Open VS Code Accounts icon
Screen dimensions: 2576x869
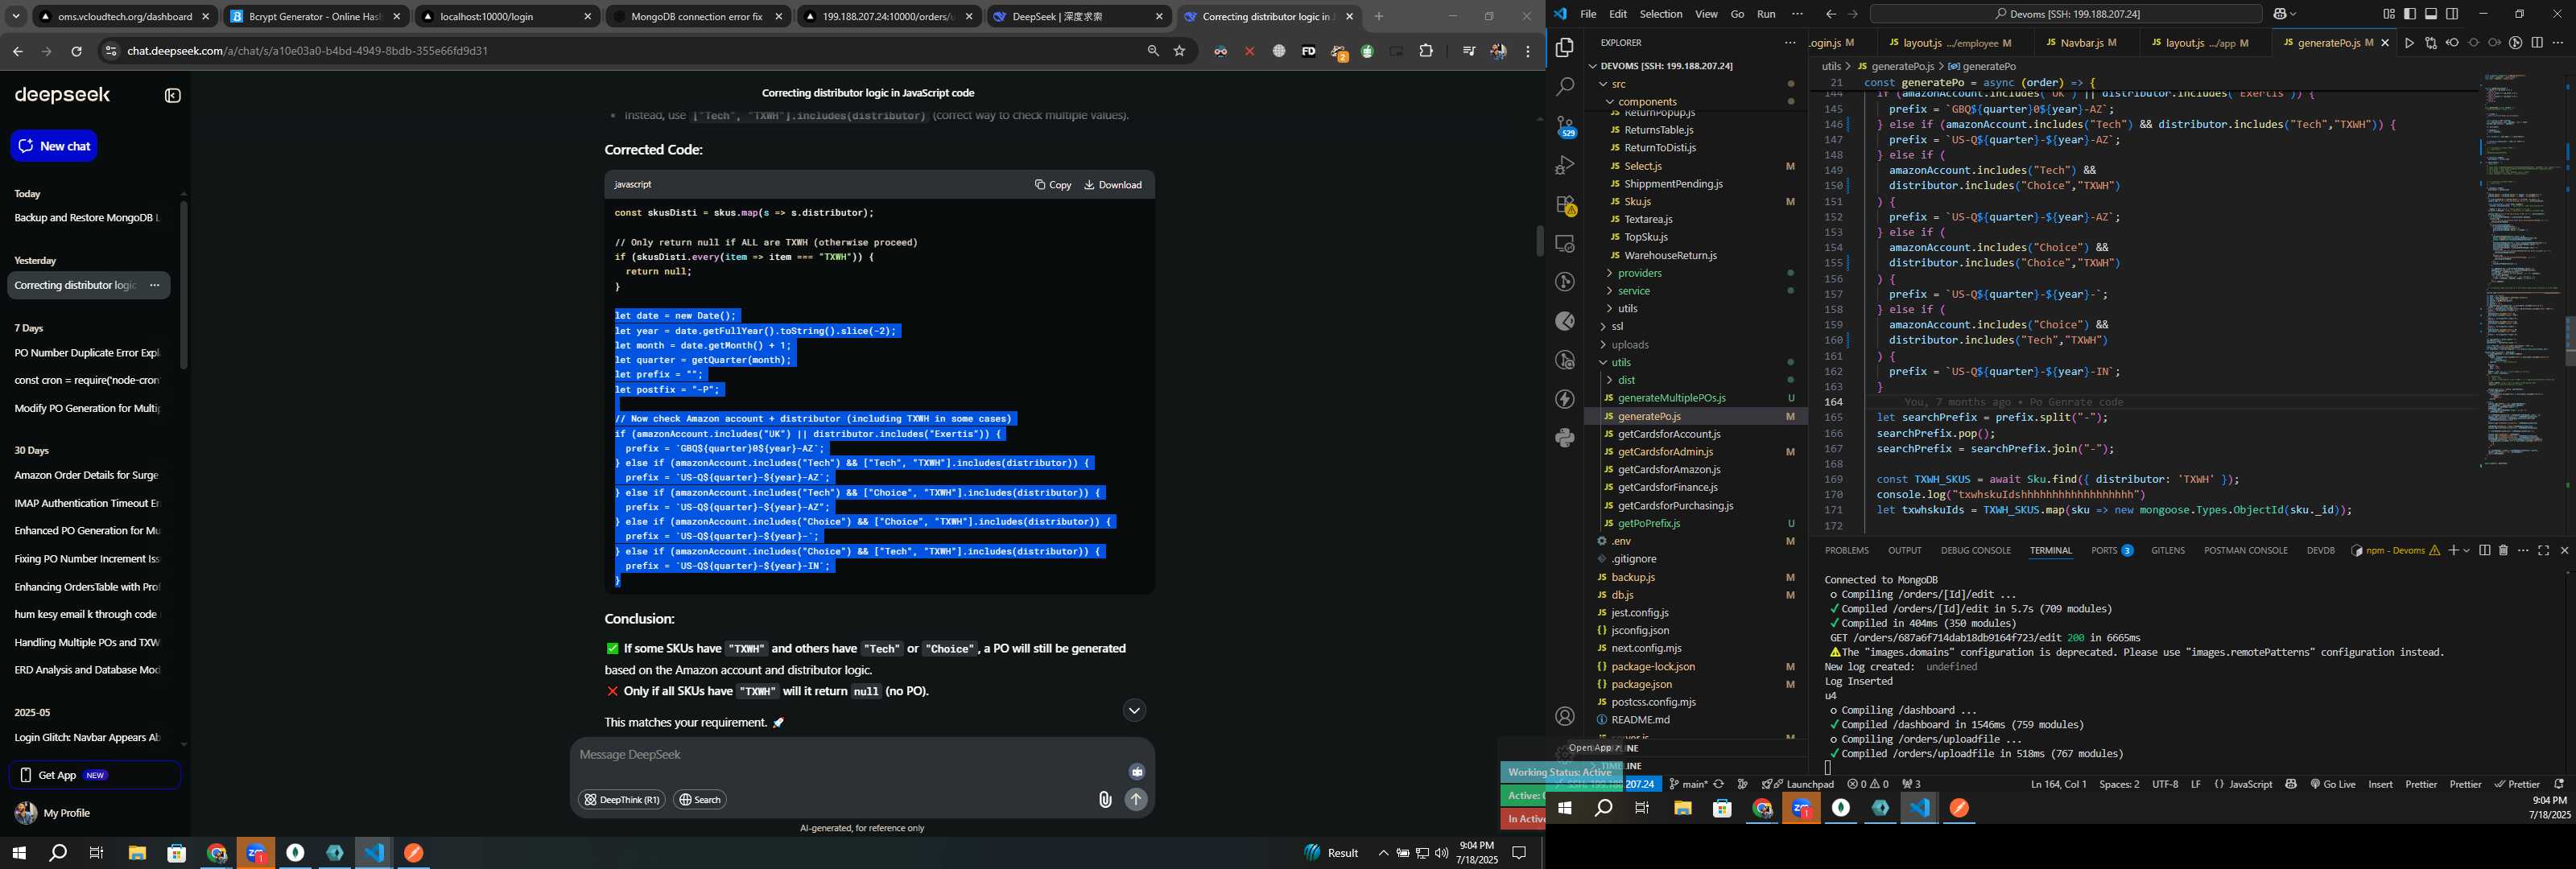[1565, 716]
